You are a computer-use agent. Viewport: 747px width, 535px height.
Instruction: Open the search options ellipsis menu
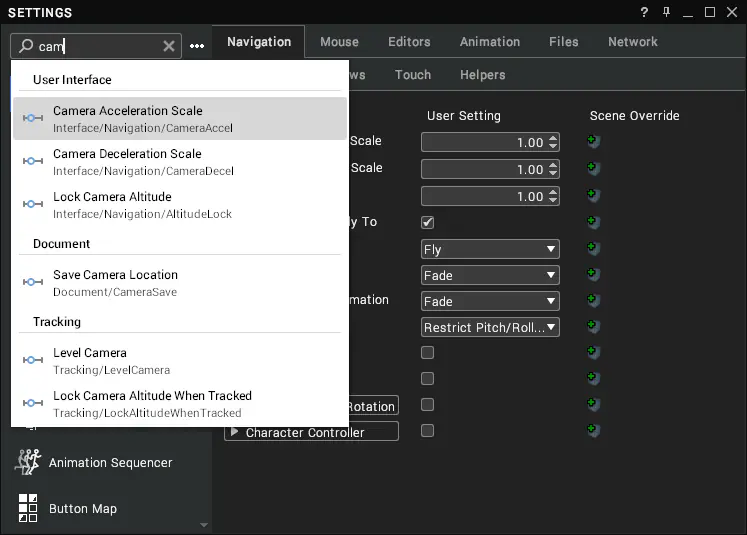pos(197,46)
